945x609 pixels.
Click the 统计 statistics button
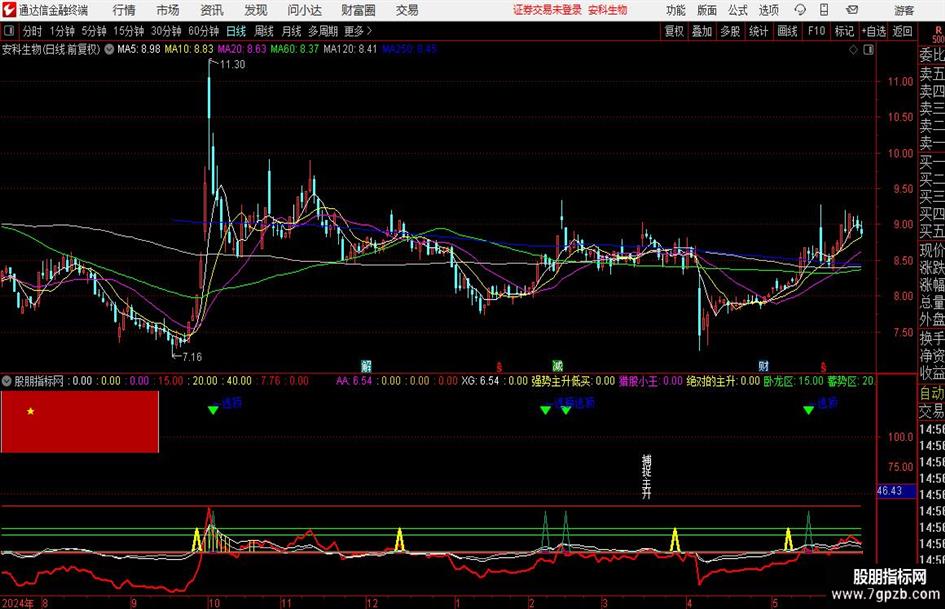click(x=759, y=31)
